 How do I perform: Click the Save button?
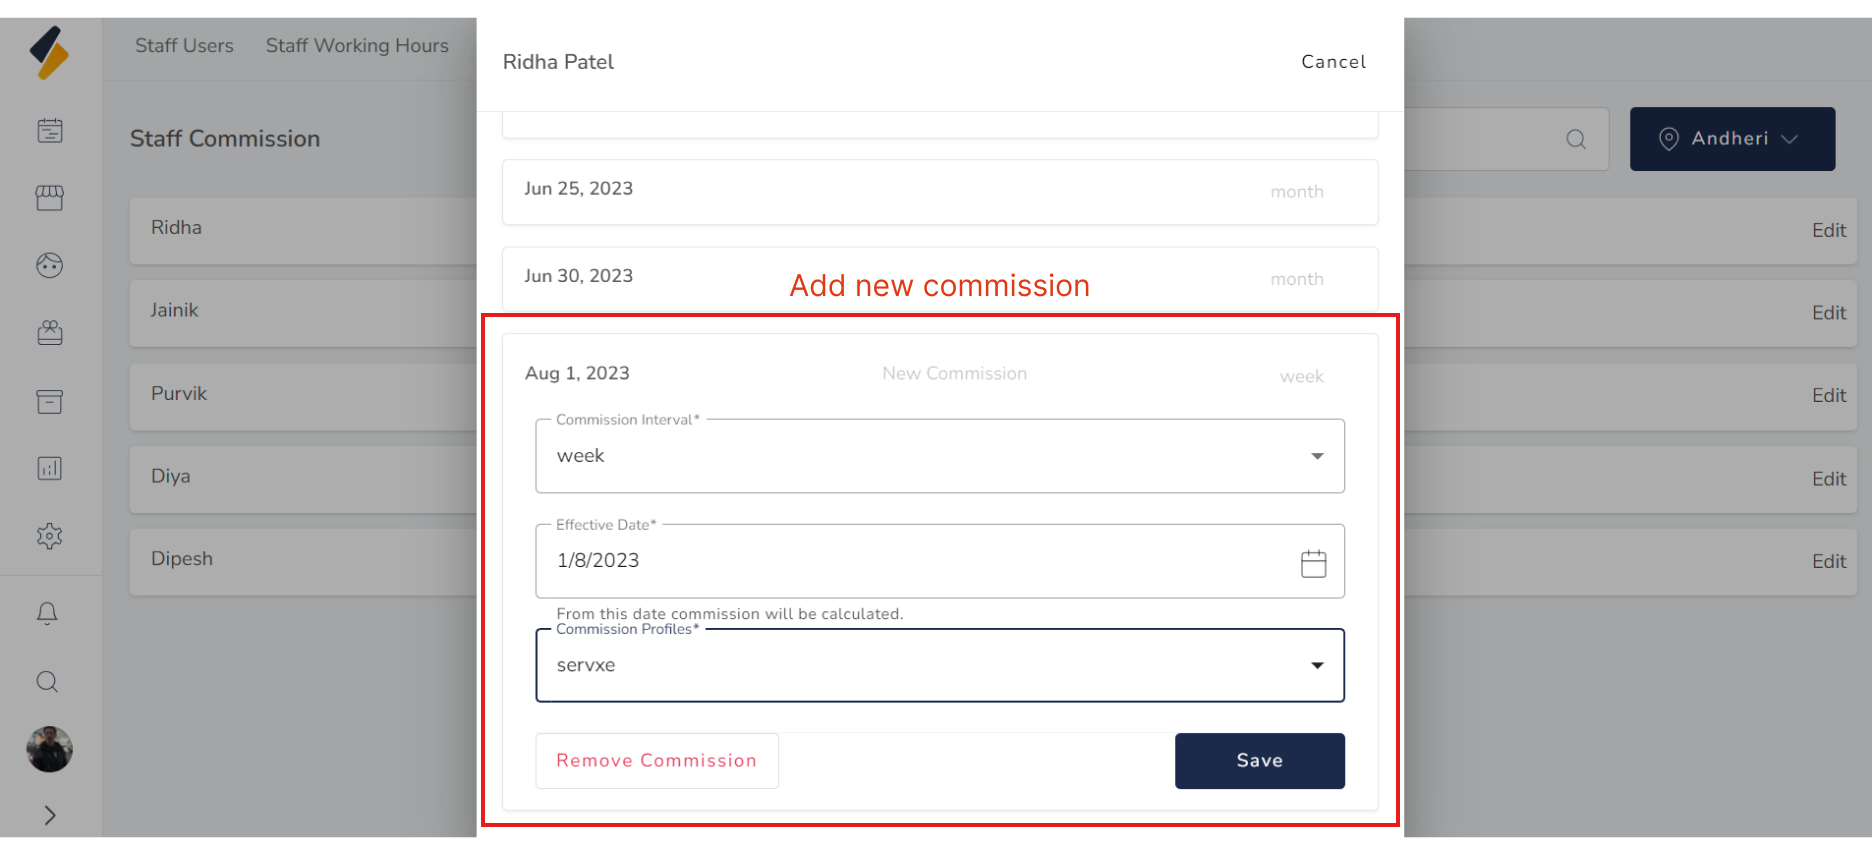(1259, 761)
